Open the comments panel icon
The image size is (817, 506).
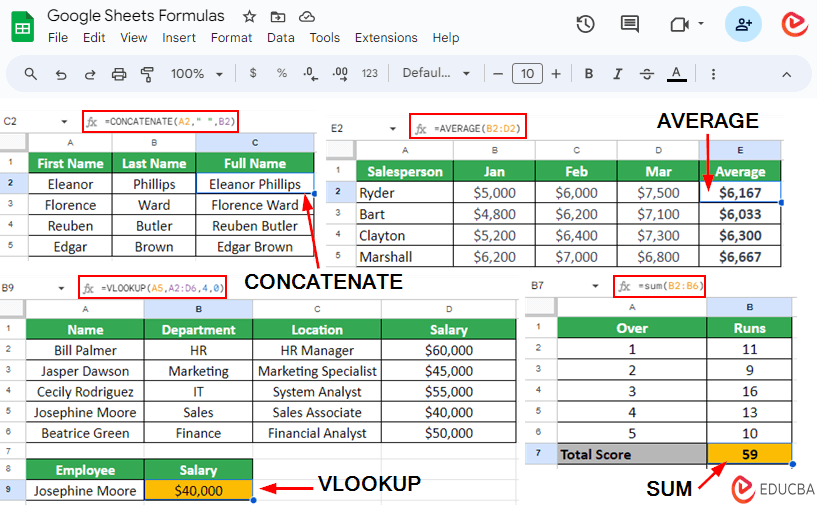click(x=629, y=24)
